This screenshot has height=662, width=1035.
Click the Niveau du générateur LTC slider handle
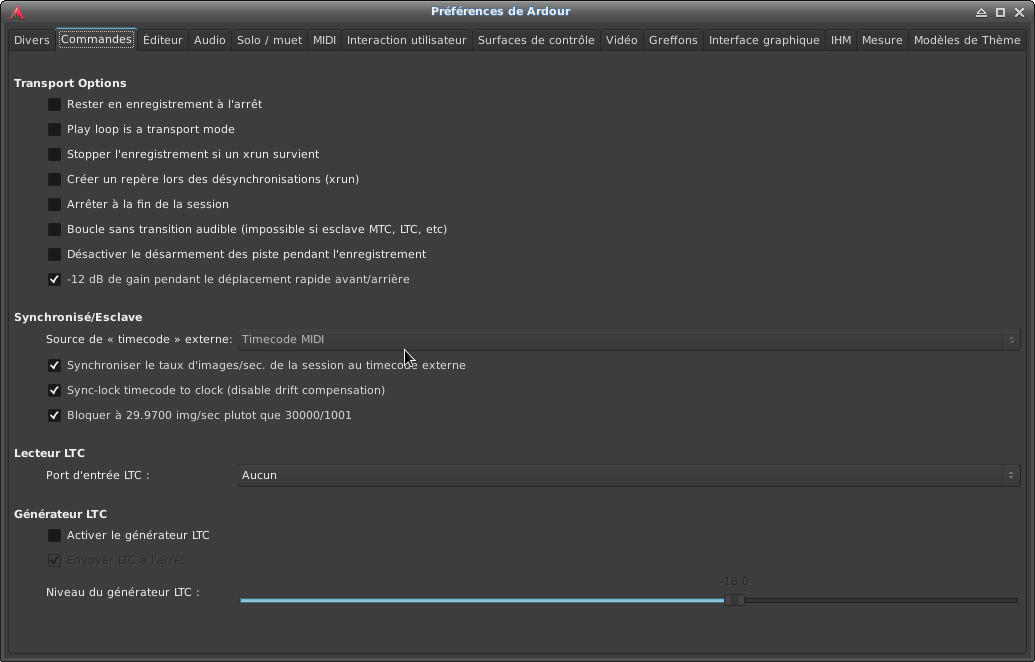734,601
